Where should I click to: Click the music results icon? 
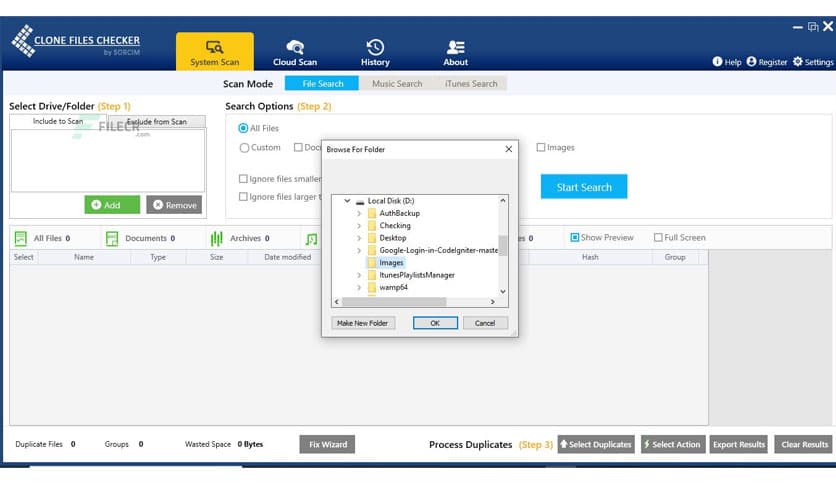[x=312, y=239]
